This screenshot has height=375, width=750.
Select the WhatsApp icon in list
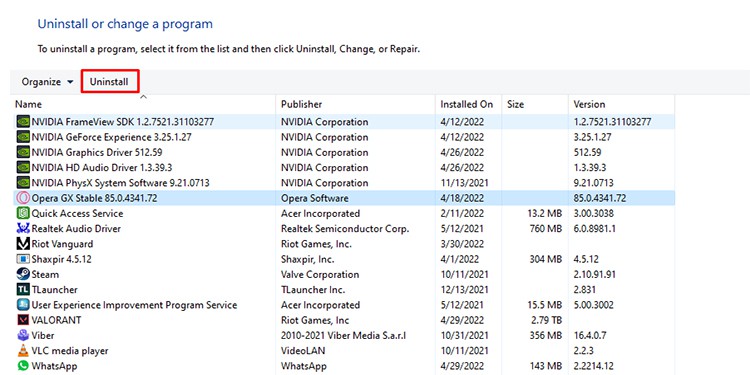click(23, 366)
